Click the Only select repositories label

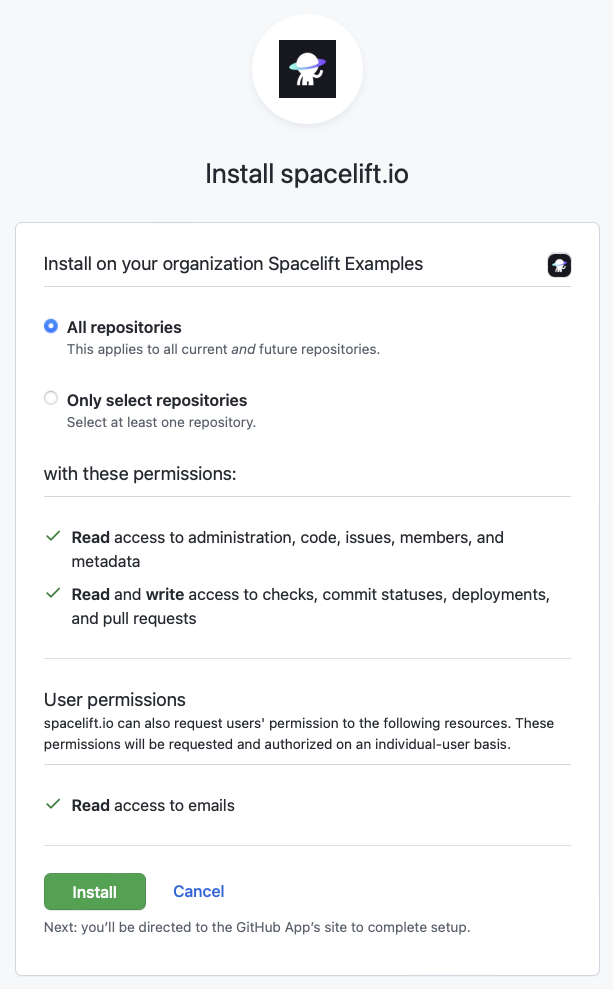tap(157, 401)
